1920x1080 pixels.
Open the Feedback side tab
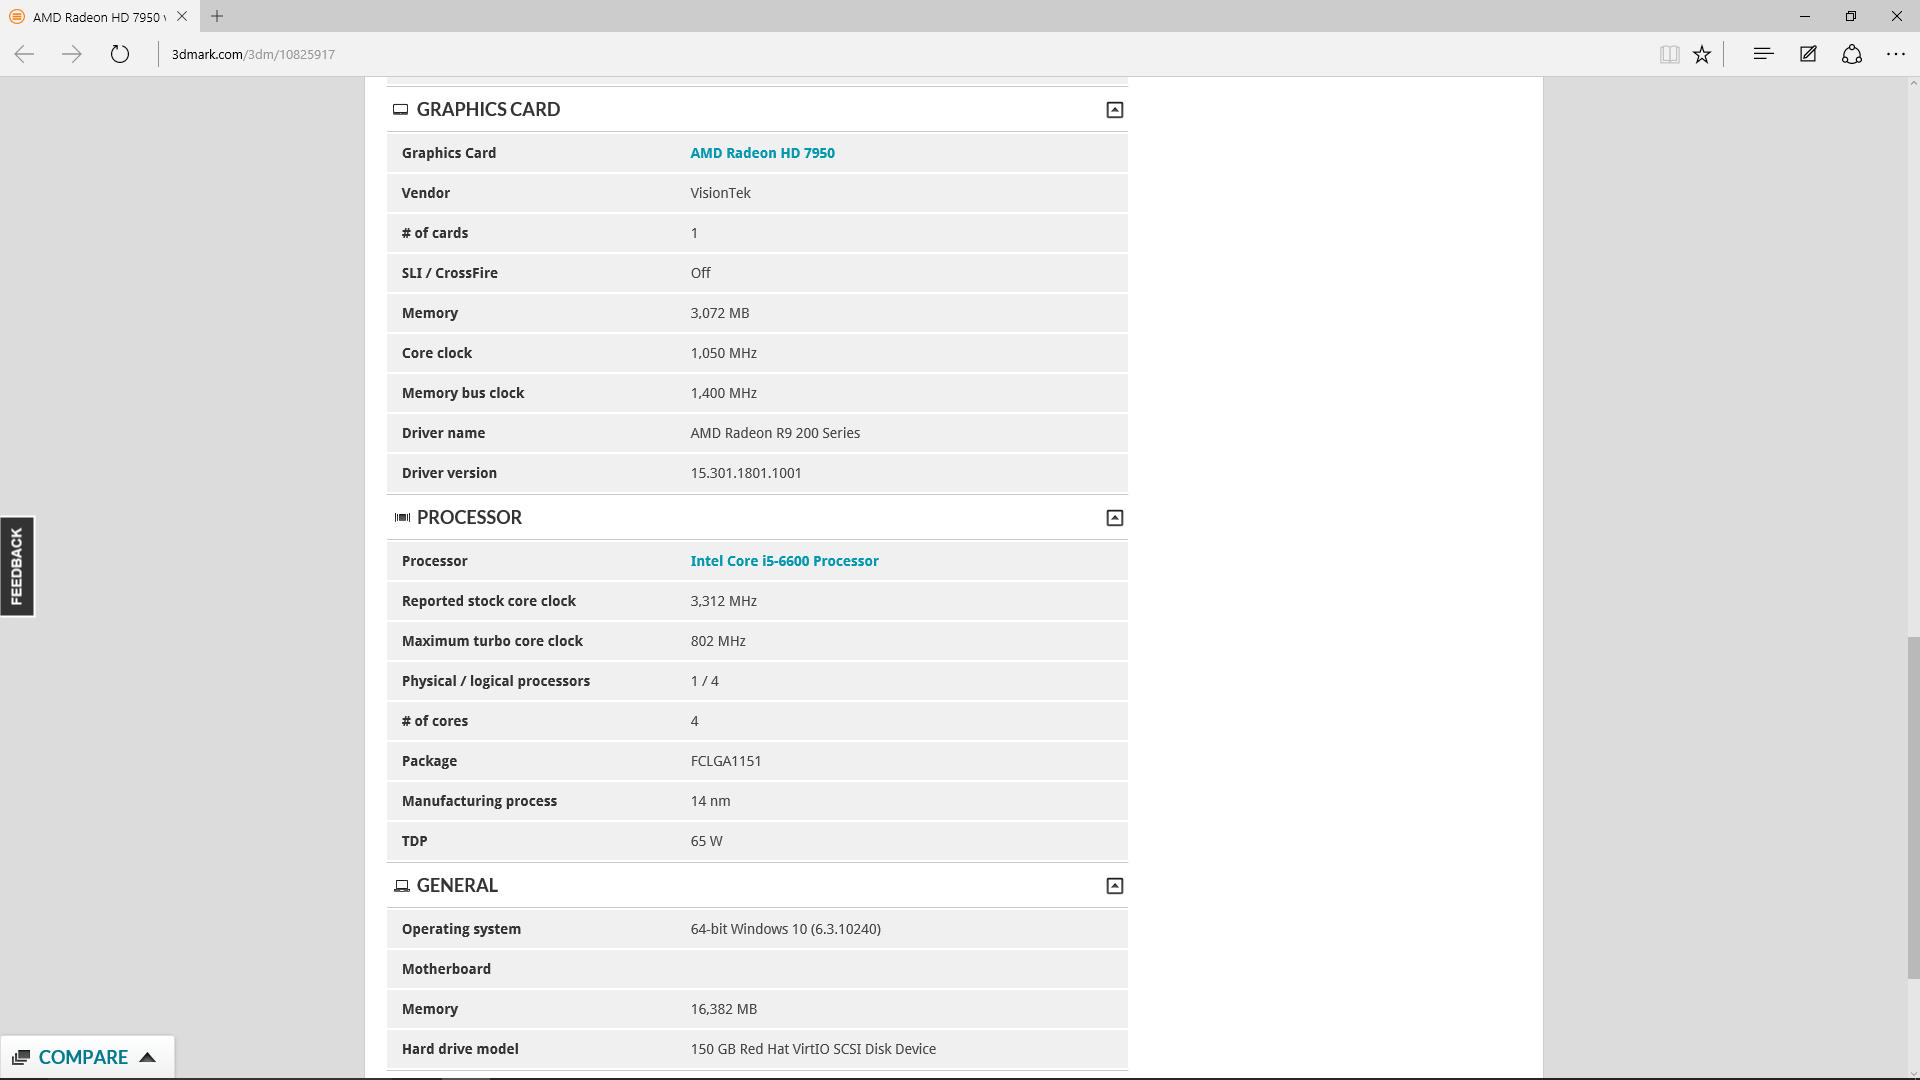pos(17,566)
